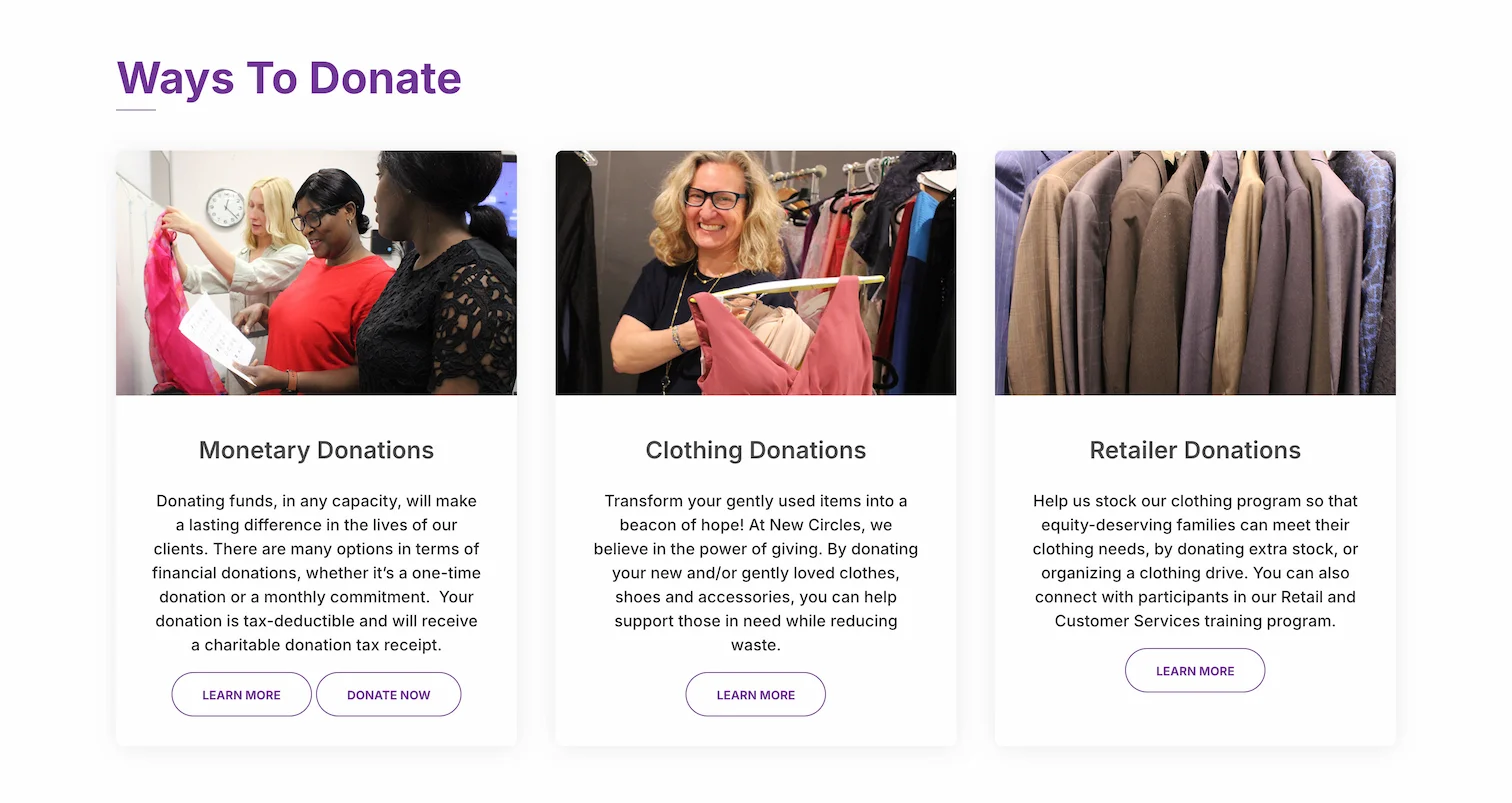Click the Retailer Donations heading
1512x803 pixels.
point(1194,450)
